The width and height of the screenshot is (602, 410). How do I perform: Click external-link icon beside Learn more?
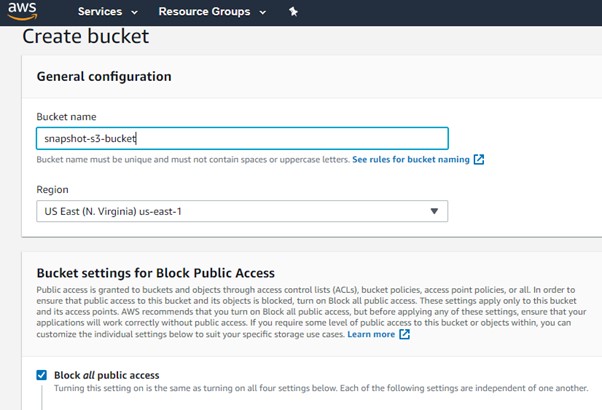(404, 334)
